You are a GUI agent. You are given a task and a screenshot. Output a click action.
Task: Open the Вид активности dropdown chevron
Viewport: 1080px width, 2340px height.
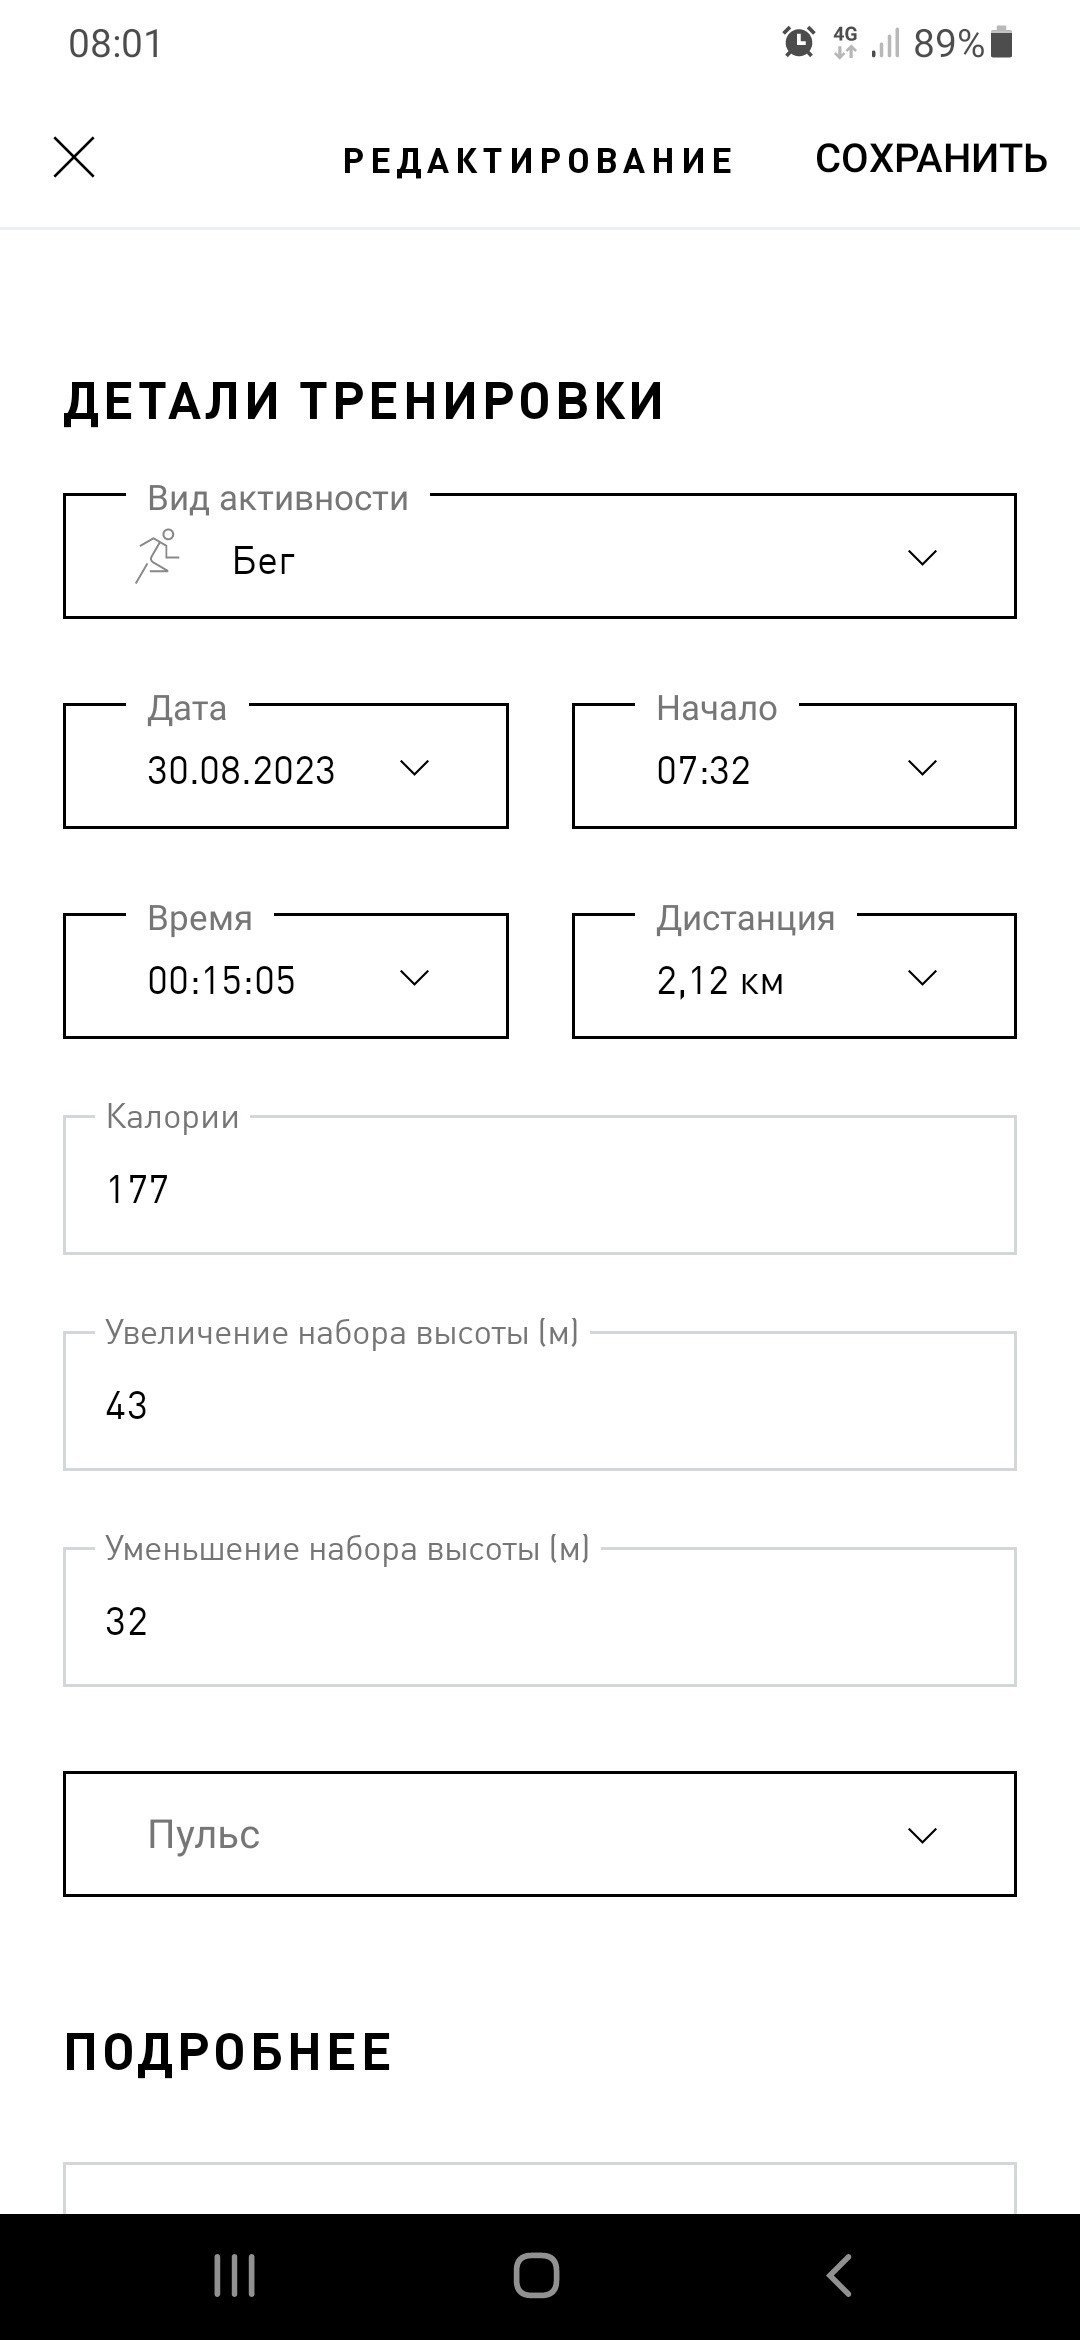(922, 558)
